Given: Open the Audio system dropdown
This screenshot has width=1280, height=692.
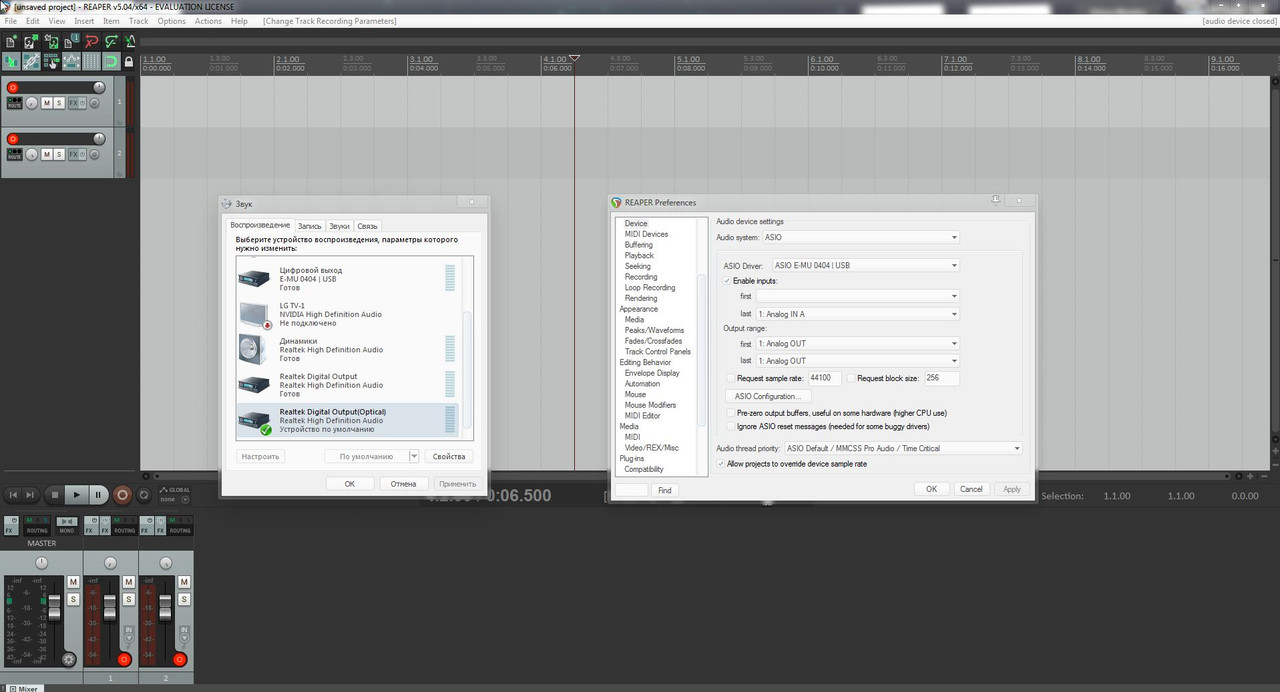Looking at the screenshot, I should click(x=860, y=237).
